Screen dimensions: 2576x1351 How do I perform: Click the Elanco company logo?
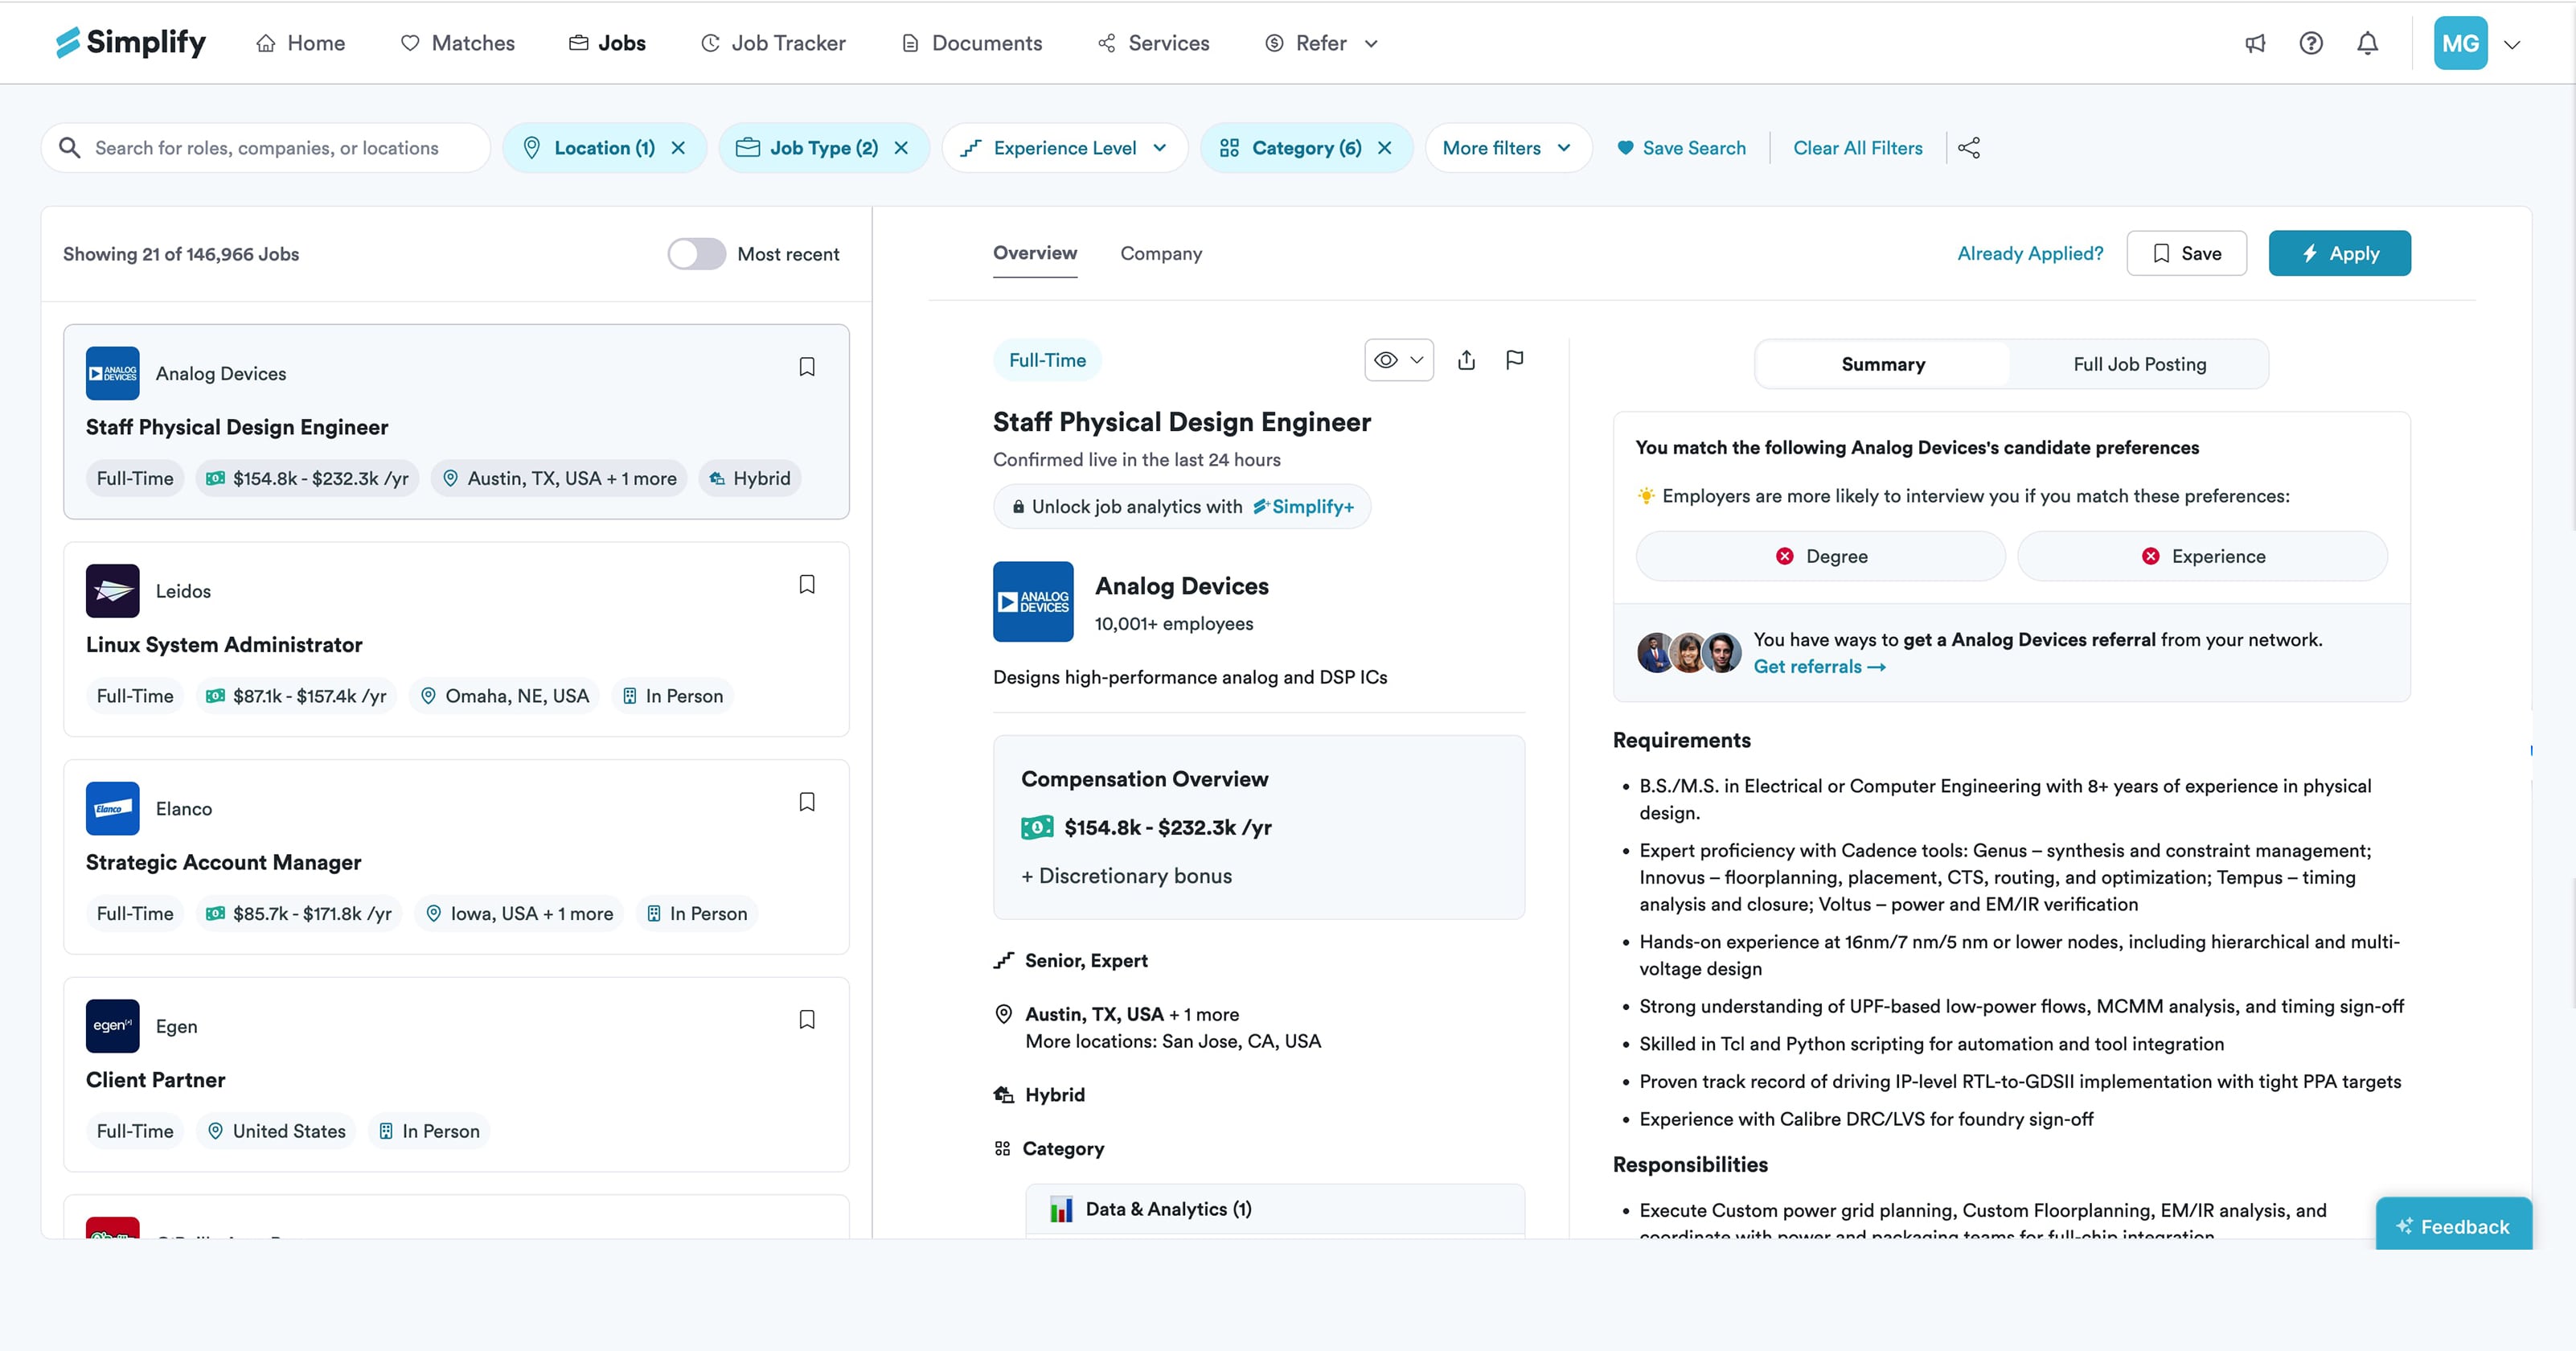click(112, 808)
